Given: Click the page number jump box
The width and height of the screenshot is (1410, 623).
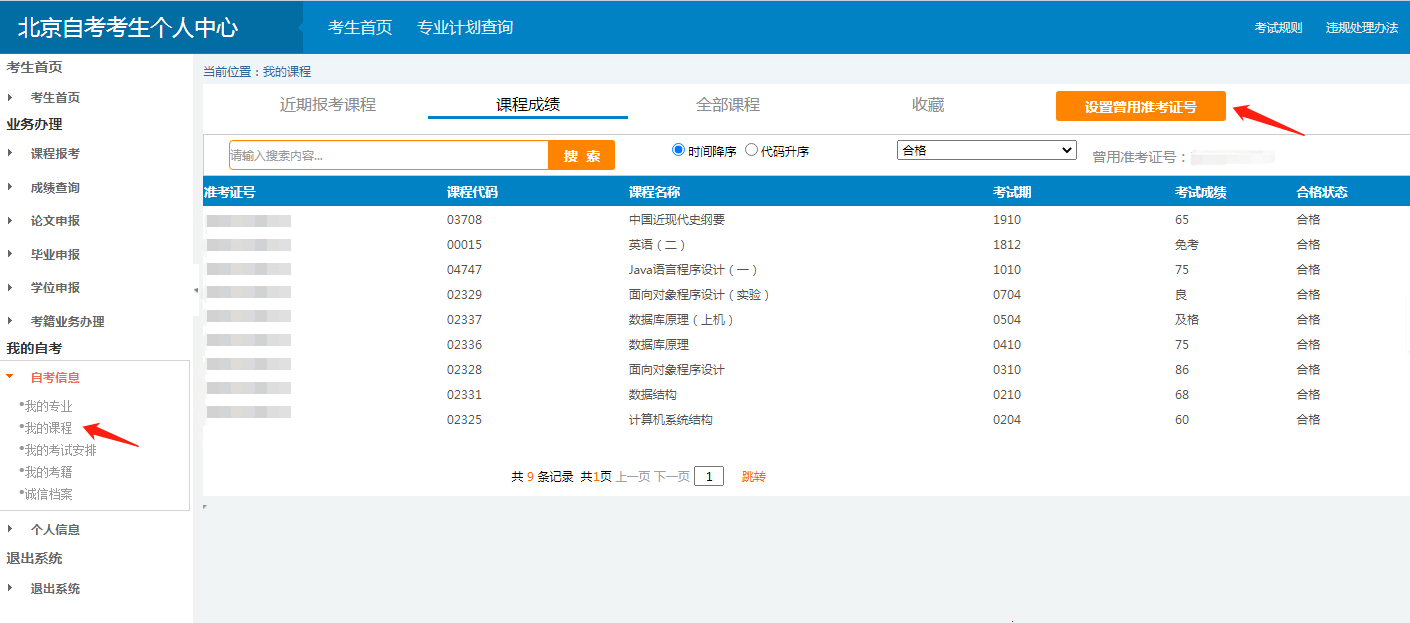Looking at the screenshot, I should point(709,476).
